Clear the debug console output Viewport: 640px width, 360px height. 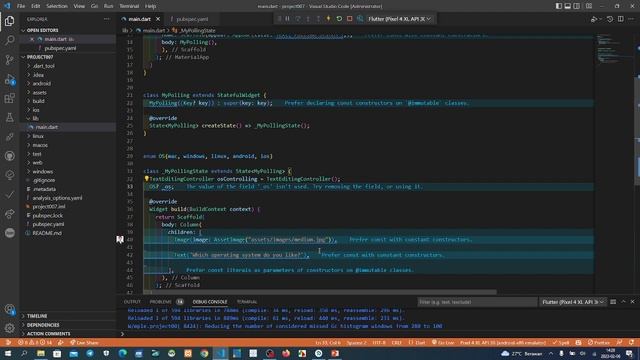(613, 302)
